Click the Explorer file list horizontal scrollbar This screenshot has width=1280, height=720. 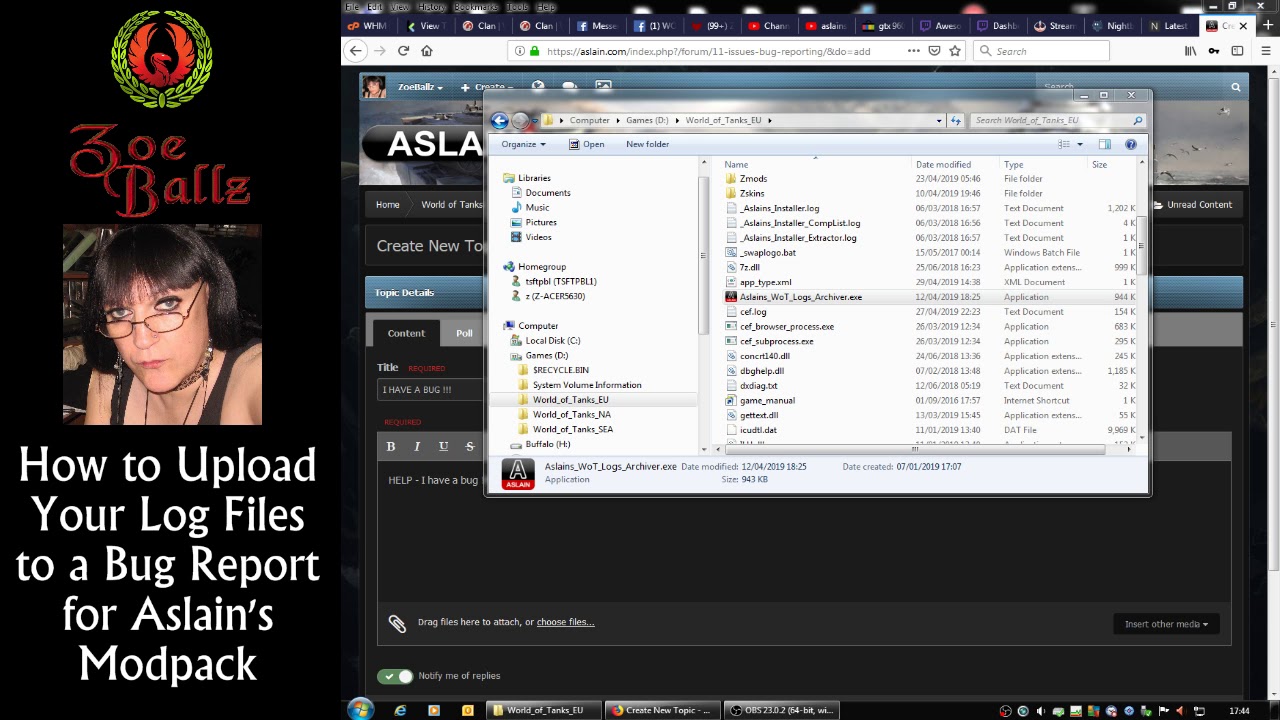[914, 449]
